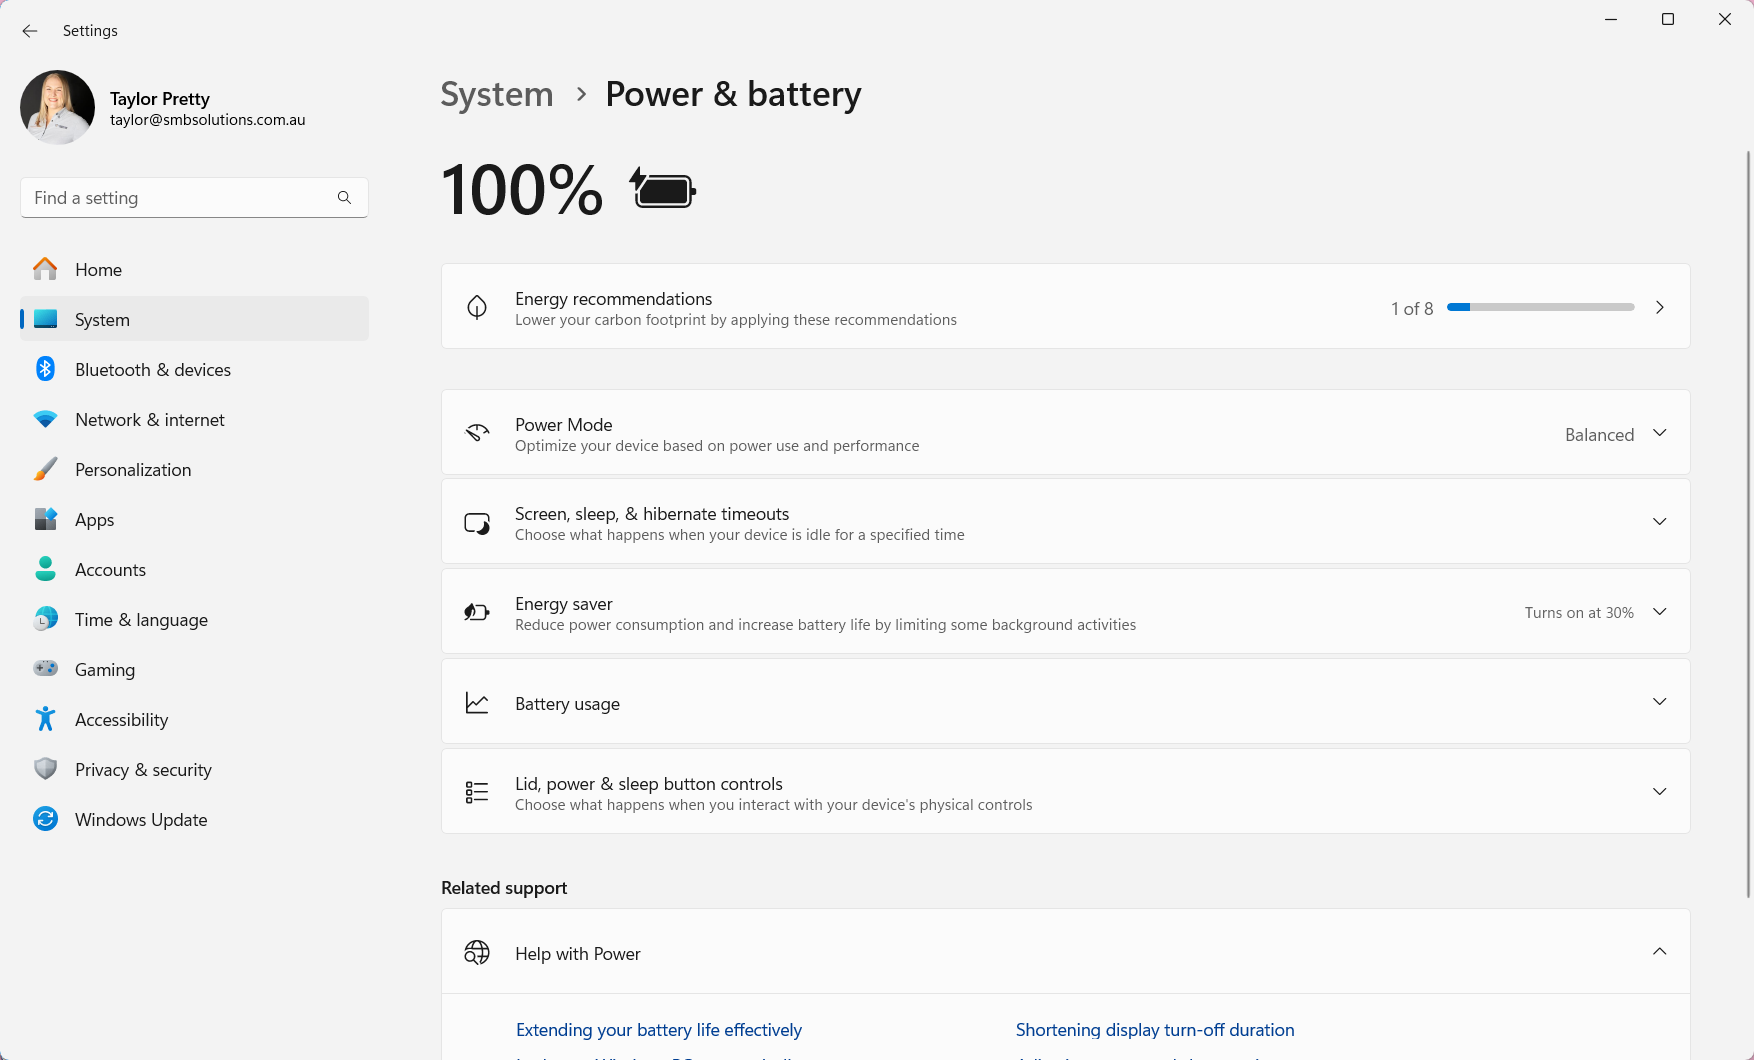Click the back arrow icon

[x=30, y=31]
